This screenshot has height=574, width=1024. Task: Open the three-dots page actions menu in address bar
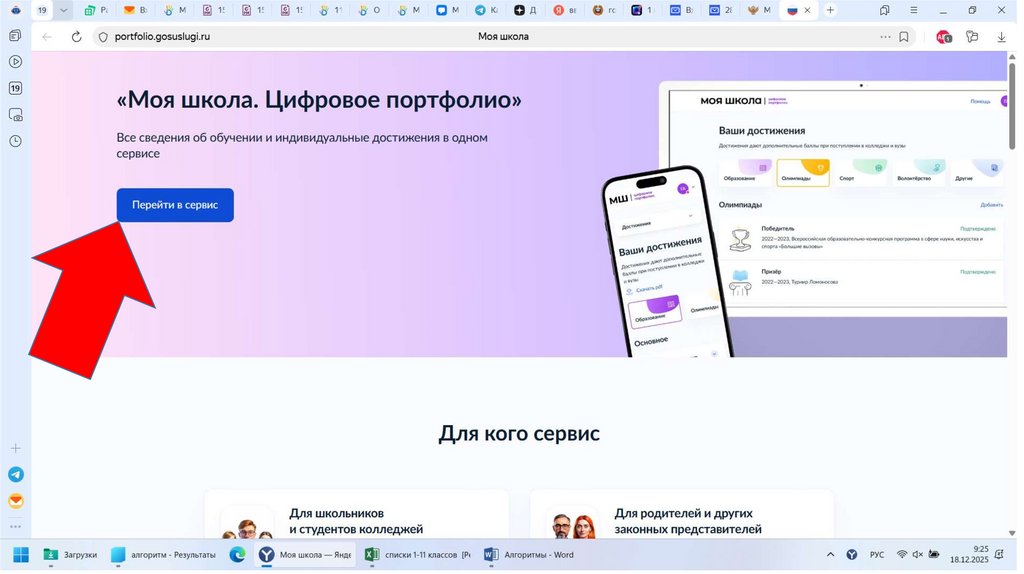click(885, 37)
